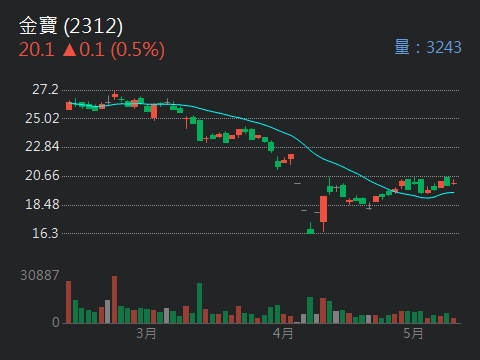Click the 30887 volume axis label
Screen dimensions: 480x360
tap(40, 275)
